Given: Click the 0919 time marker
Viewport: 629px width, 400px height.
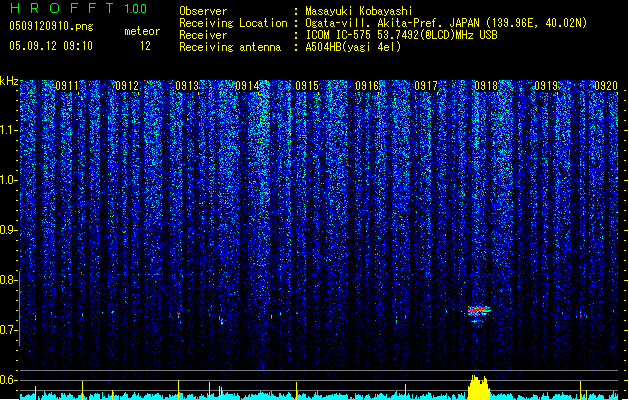Looking at the screenshot, I should tap(546, 86).
